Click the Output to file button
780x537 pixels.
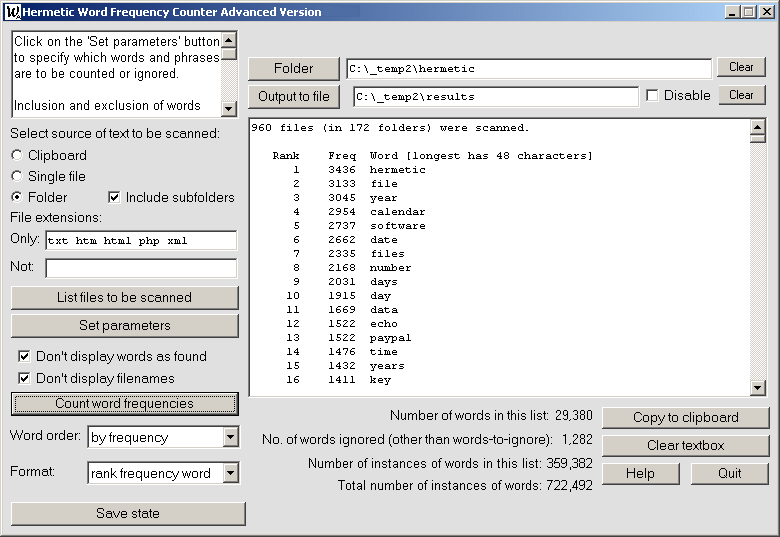293,96
